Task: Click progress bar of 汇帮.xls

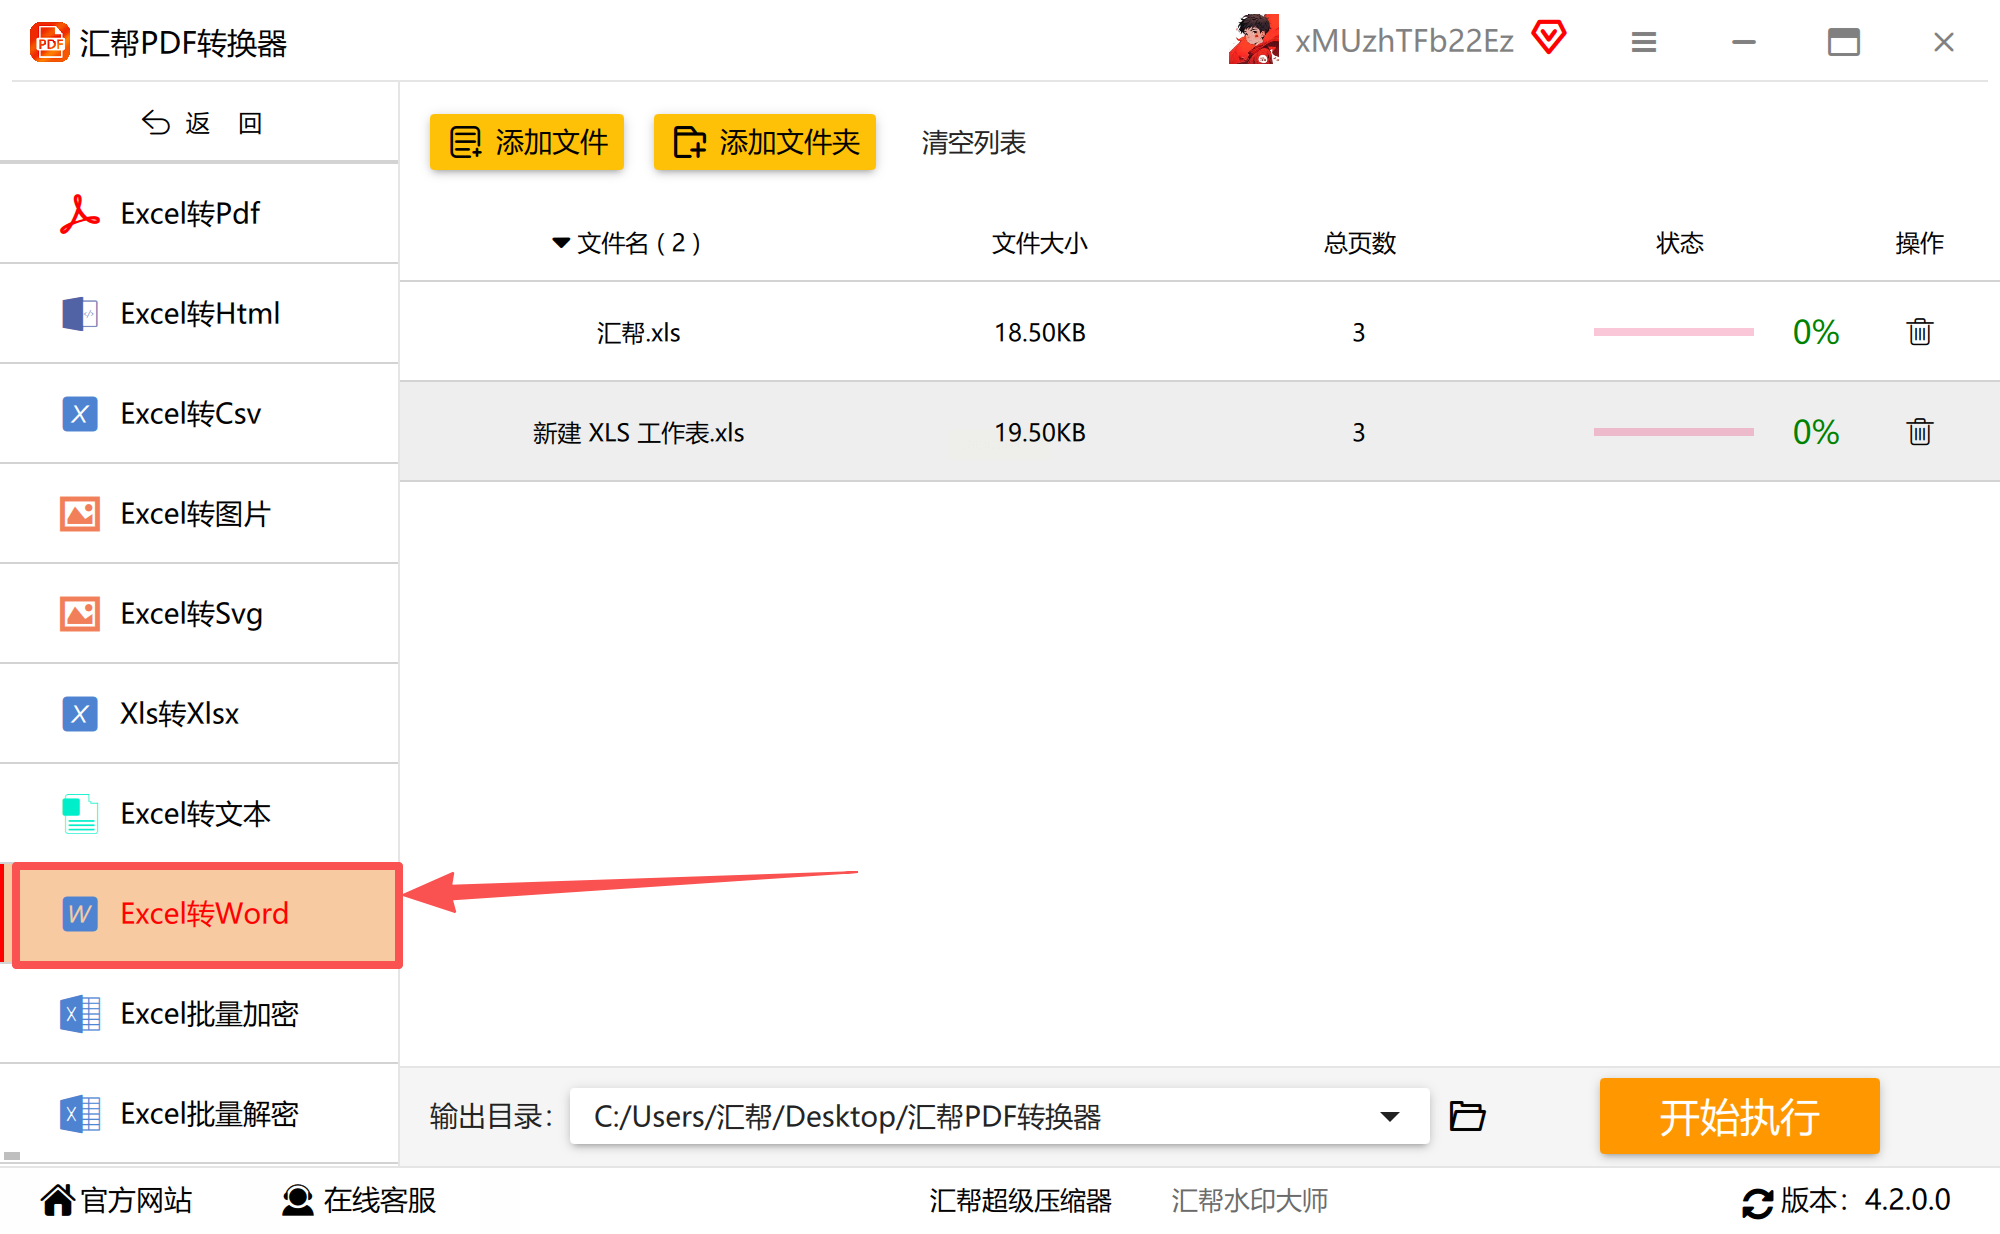Action: 1673,332
